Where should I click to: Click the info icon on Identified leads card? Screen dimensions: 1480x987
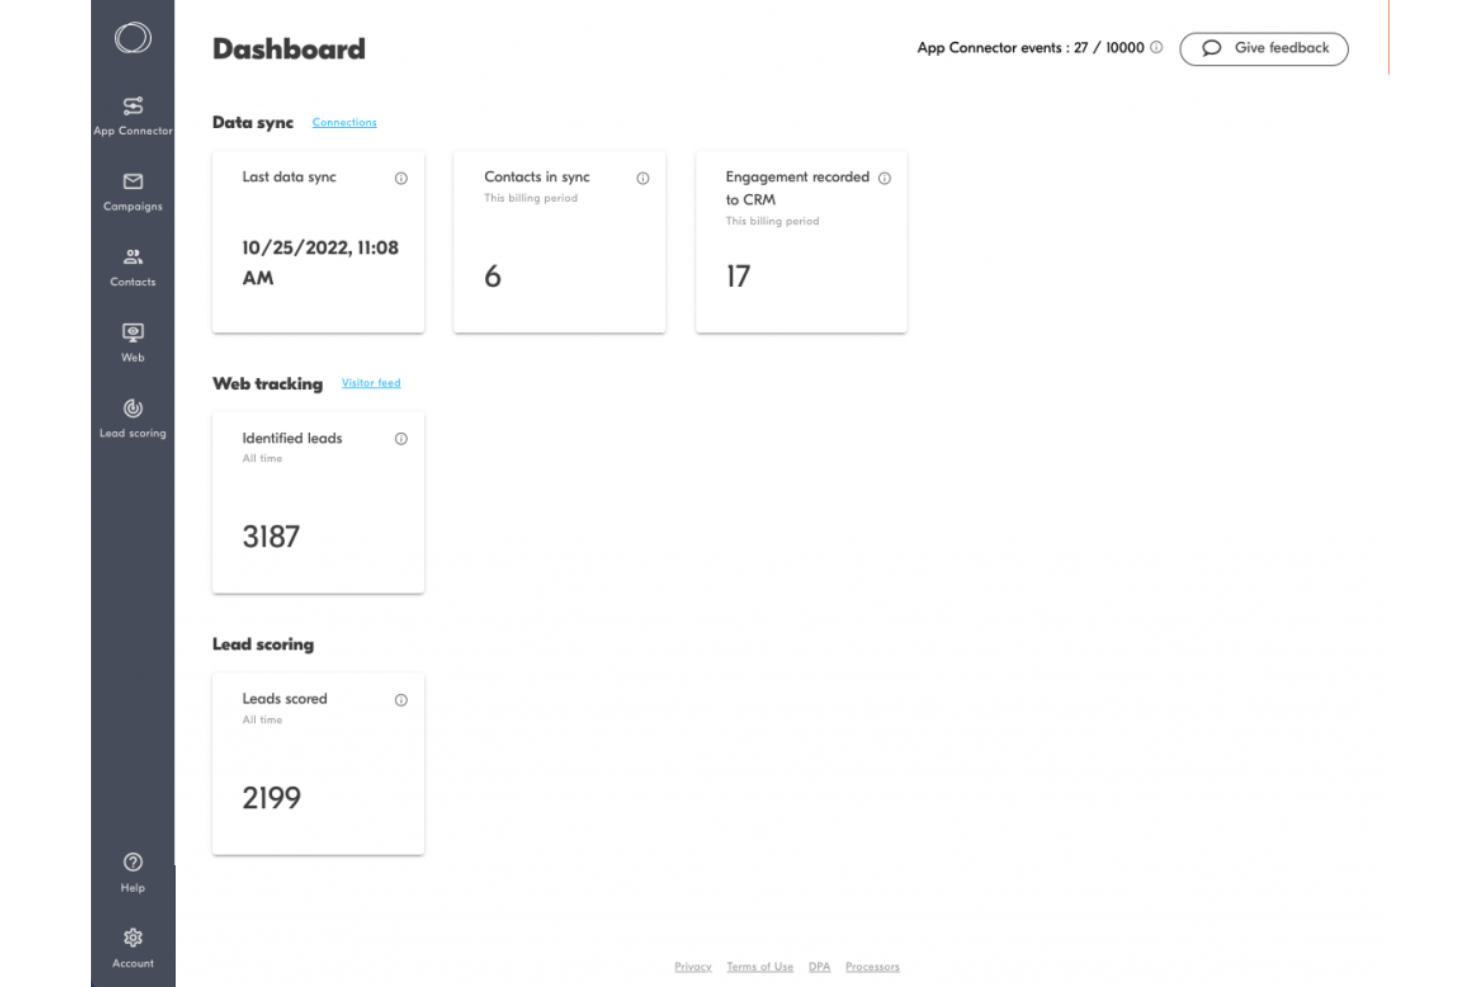tap(402, 439)
